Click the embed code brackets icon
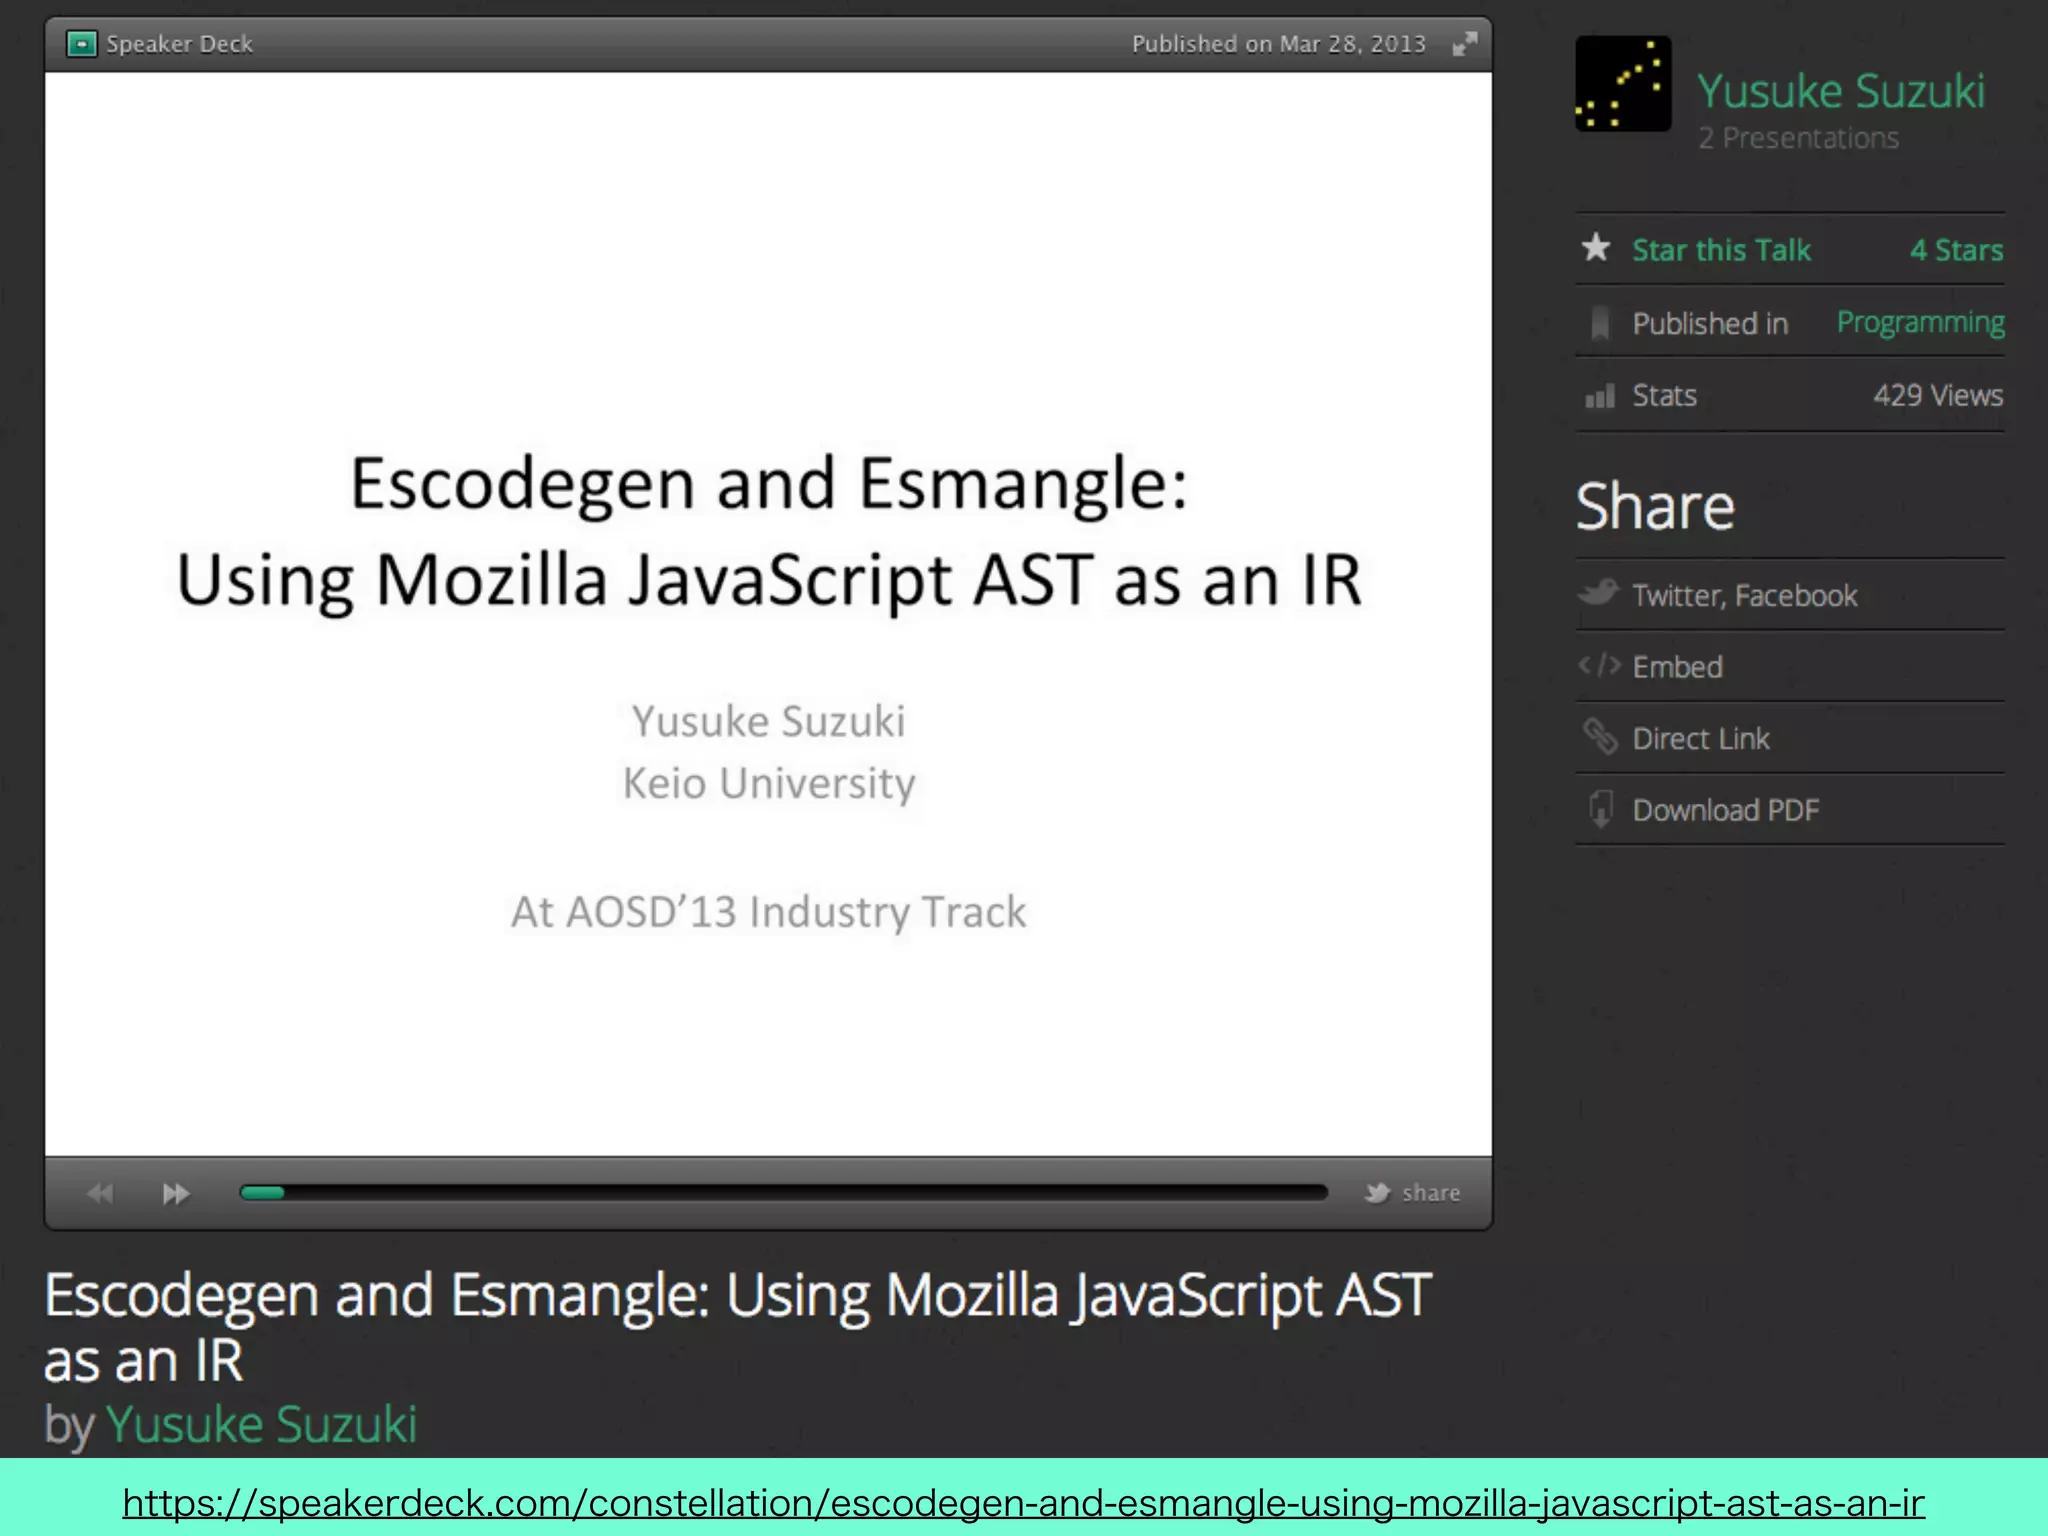Screen dimensions: 2048x1536 (1600, 666)
